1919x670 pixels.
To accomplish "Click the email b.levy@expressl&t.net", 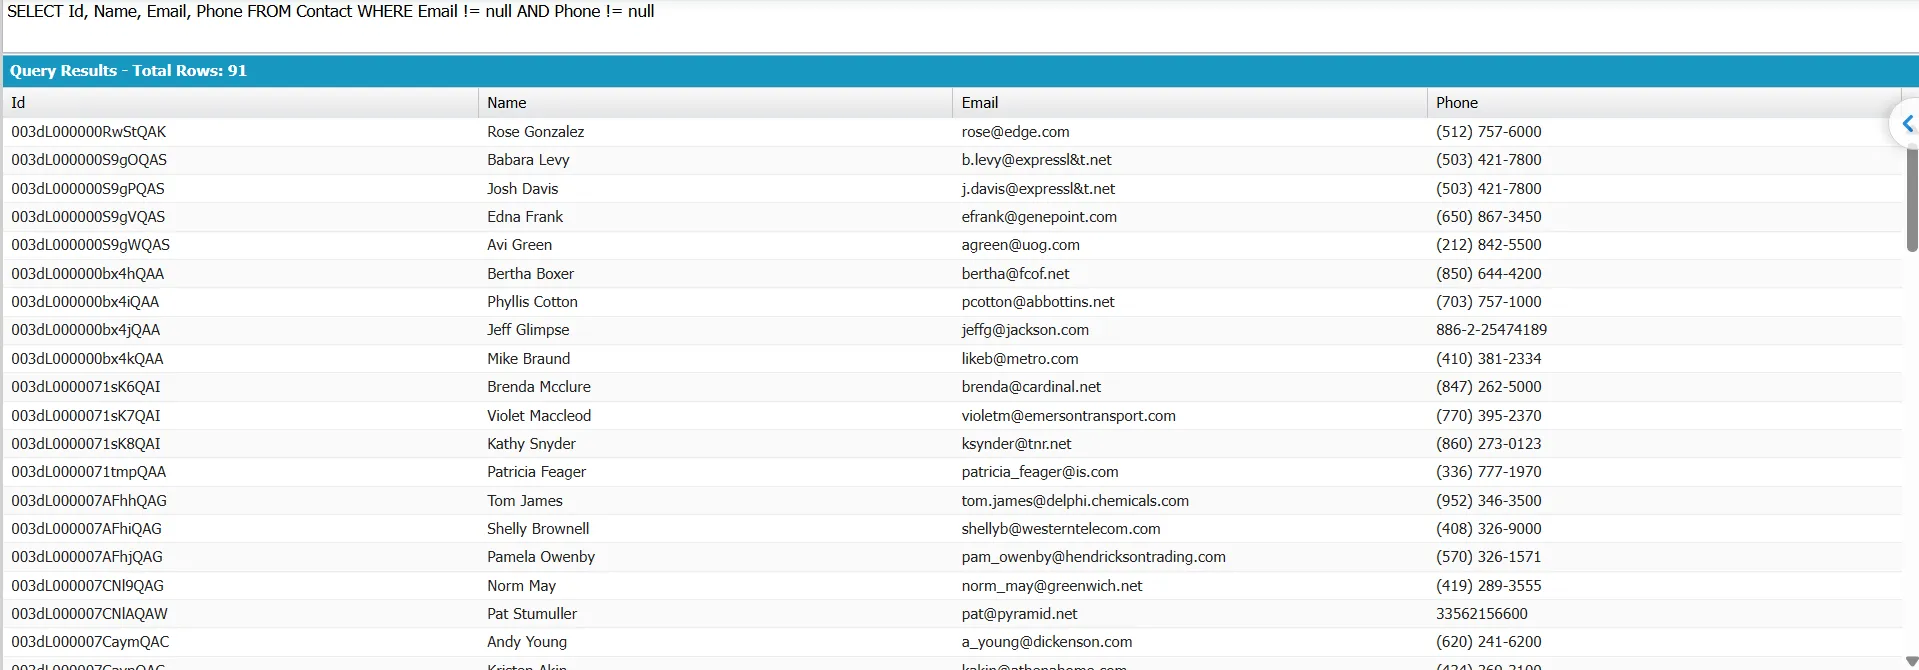I will click(x=1036, y=160).
